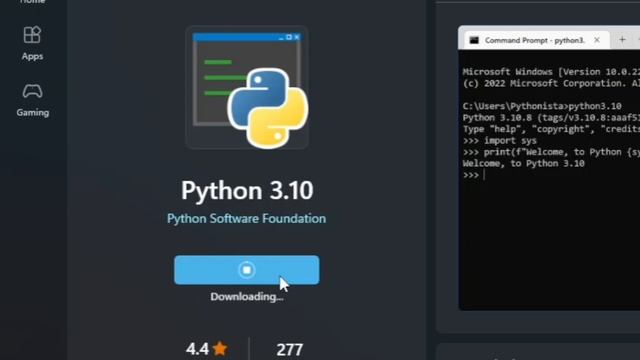This screenshot has height=360, width=640.
Task: Click the Python 3.10 app logo
Action: (247, 87)
